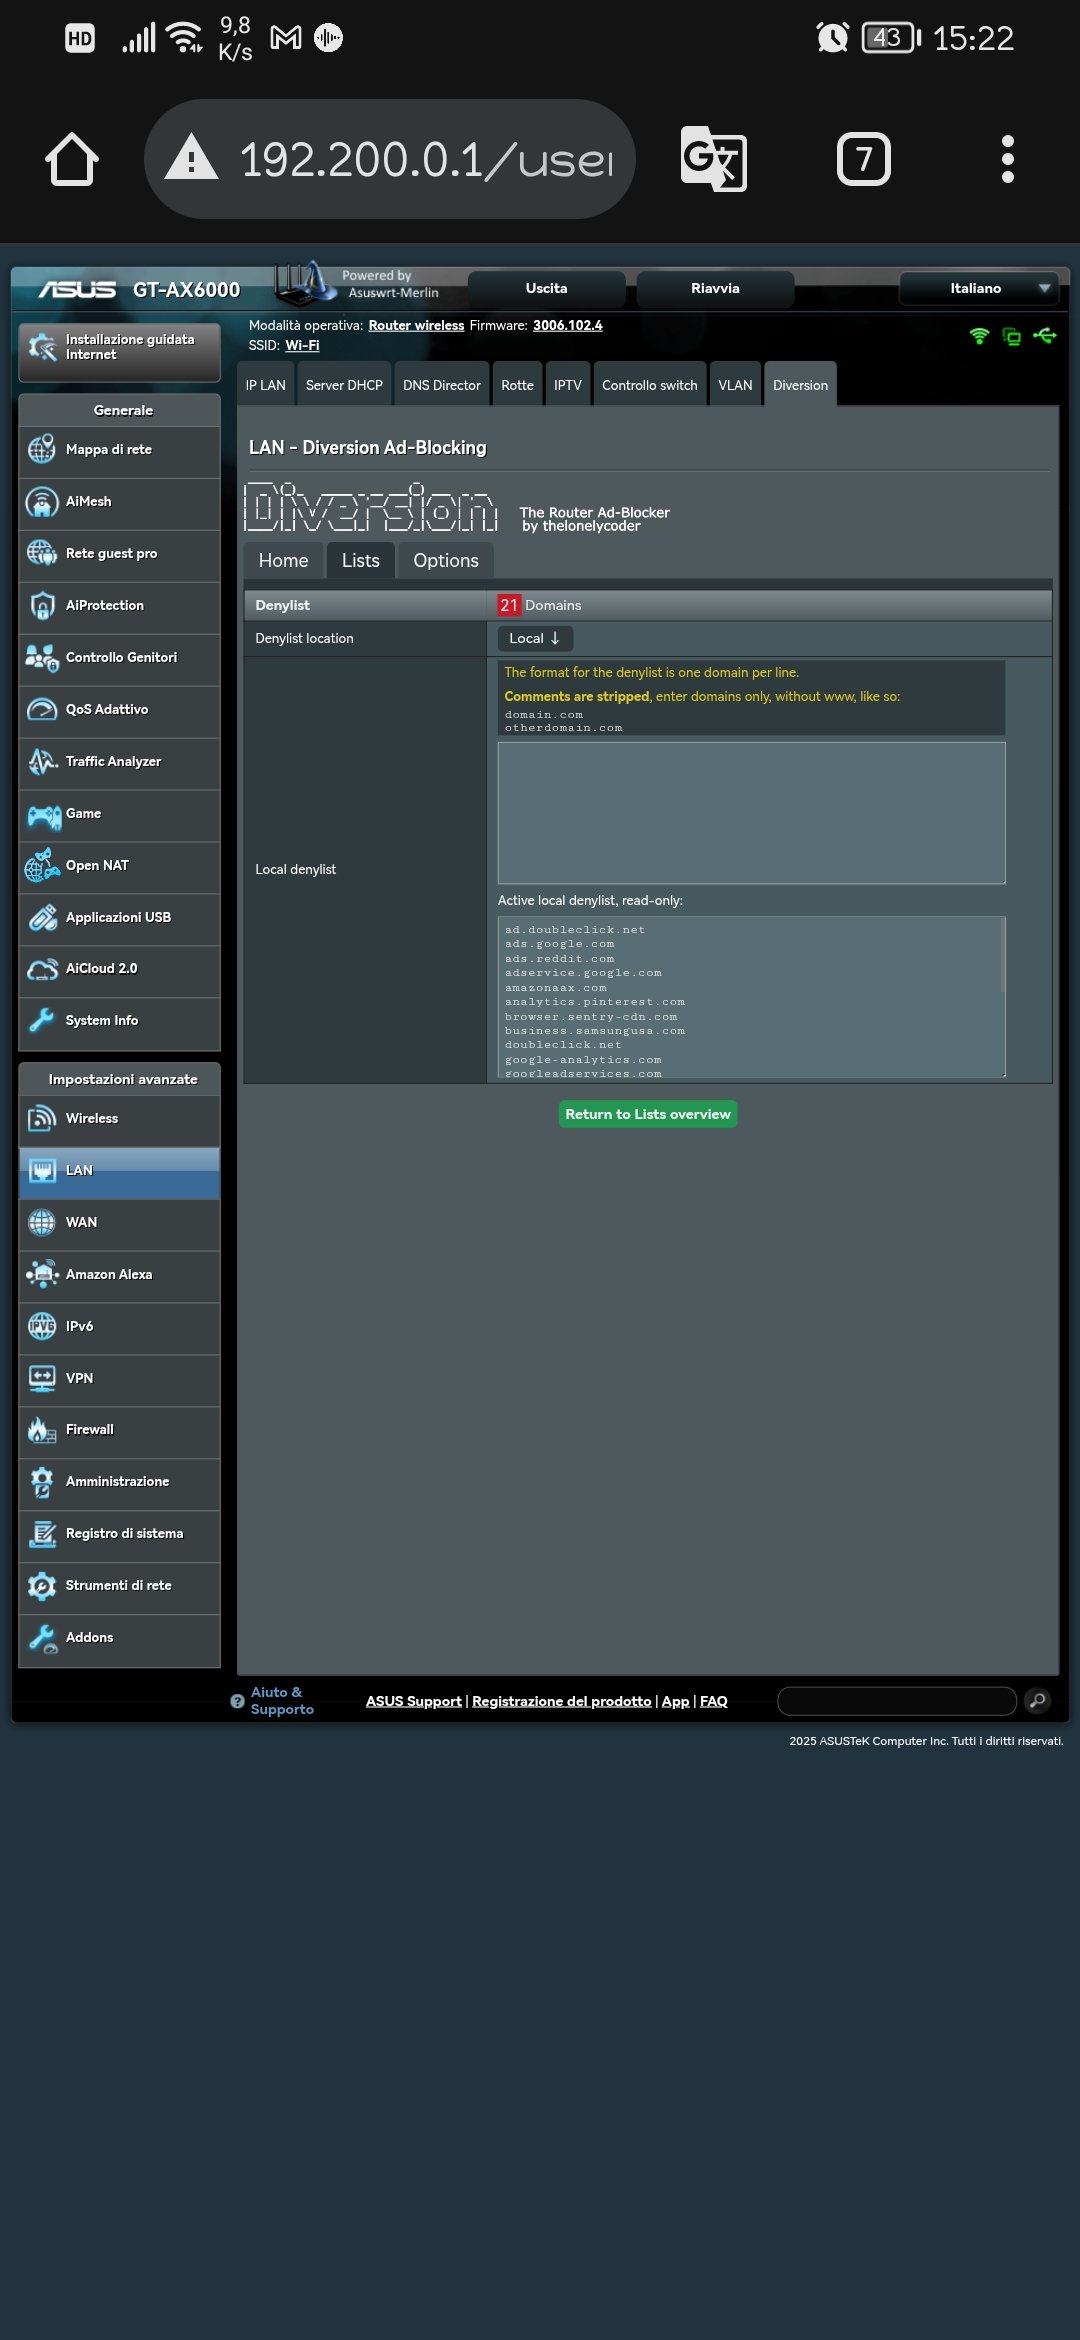Click the QoS Adattivo icon

pyautogui.click(x=42, y=709)
